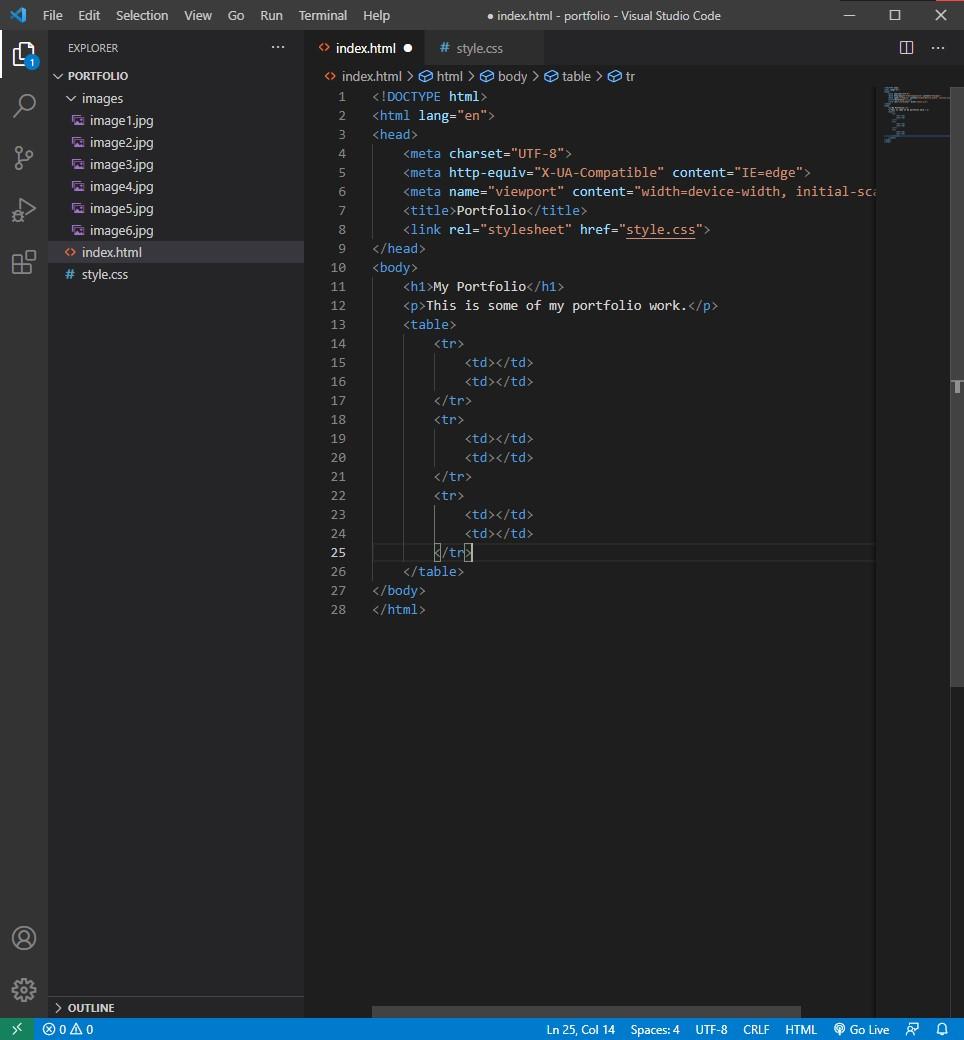Toggle the feedback icon in status bar
This screenshot has height=1040, width=964.
(x=912, y=1029)
